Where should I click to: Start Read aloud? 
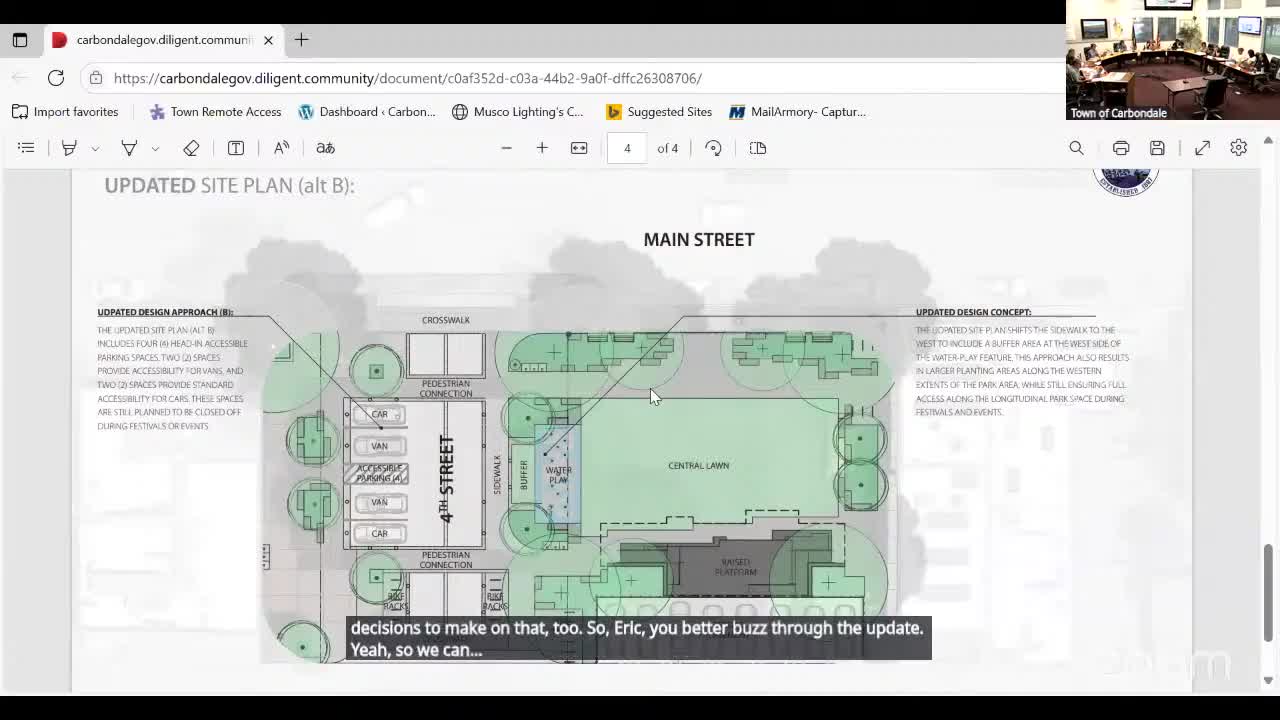281,148
